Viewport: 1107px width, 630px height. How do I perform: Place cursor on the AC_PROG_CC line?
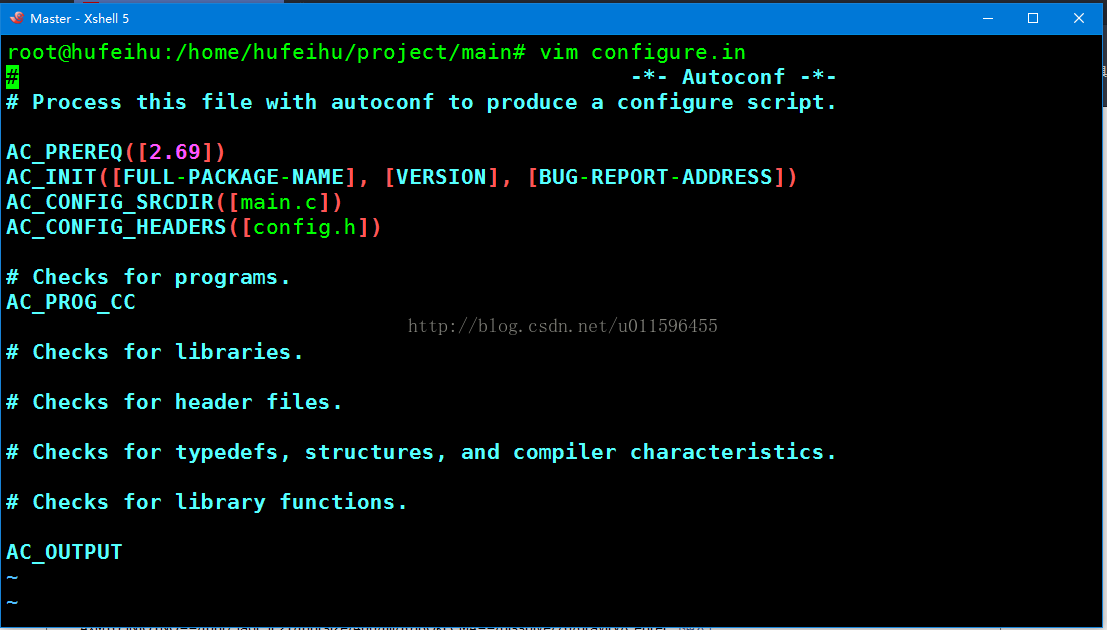(71, 302)
